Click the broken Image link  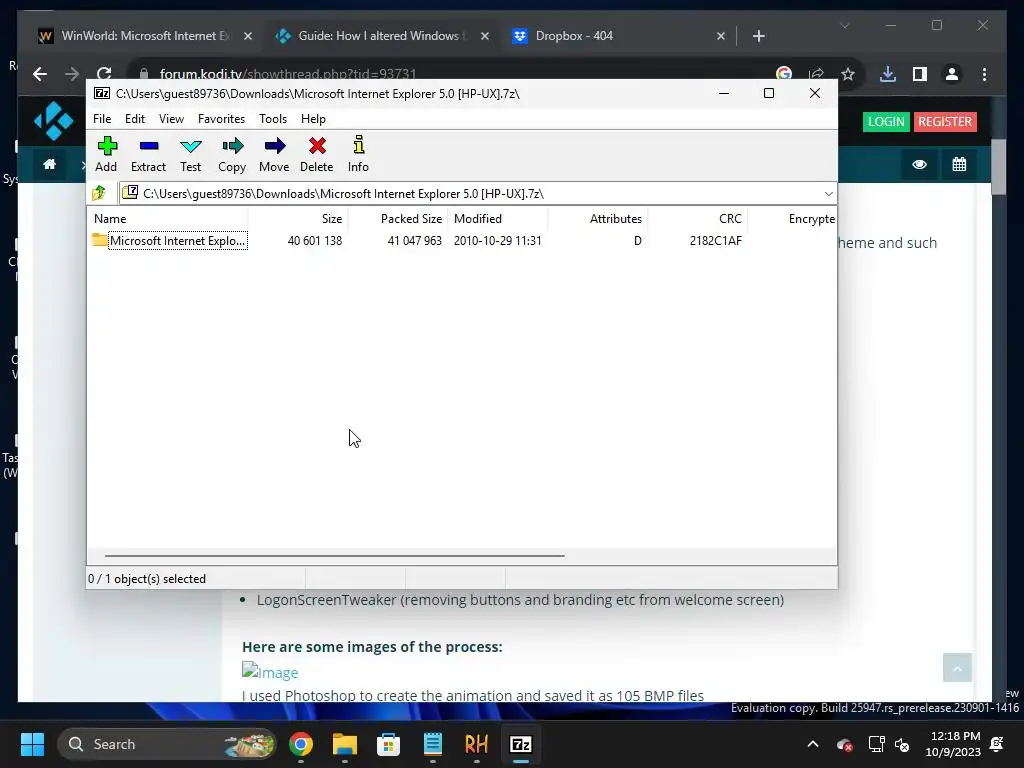click(270, 671)
